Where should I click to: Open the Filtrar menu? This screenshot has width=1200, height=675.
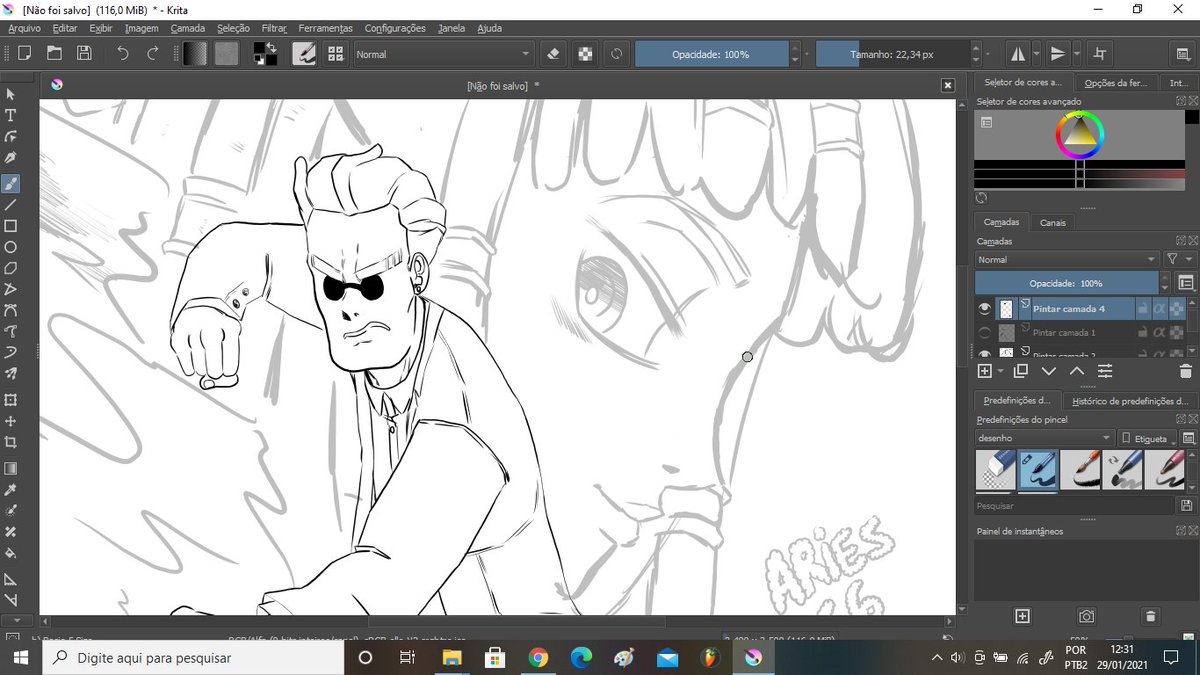pyautogui.click(x=273, y=28)
